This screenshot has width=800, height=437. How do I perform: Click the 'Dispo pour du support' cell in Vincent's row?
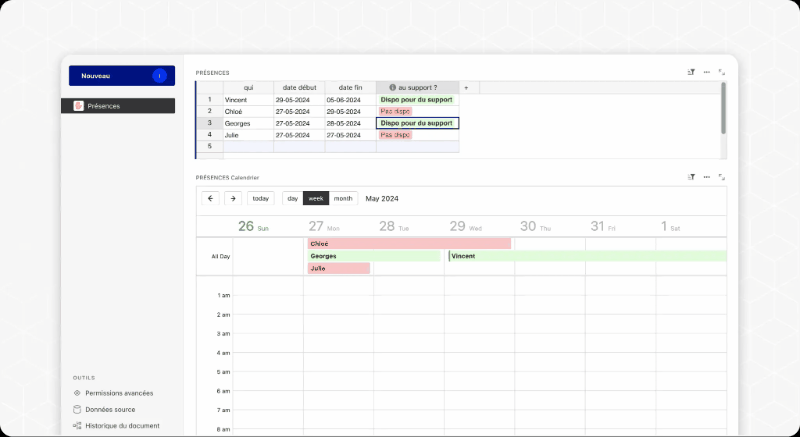click(418, 100)
